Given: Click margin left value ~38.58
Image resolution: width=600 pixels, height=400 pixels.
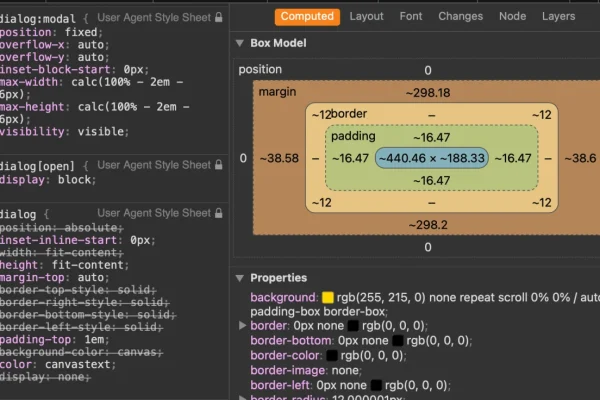Looking at the screenshot, I should 279,158.
